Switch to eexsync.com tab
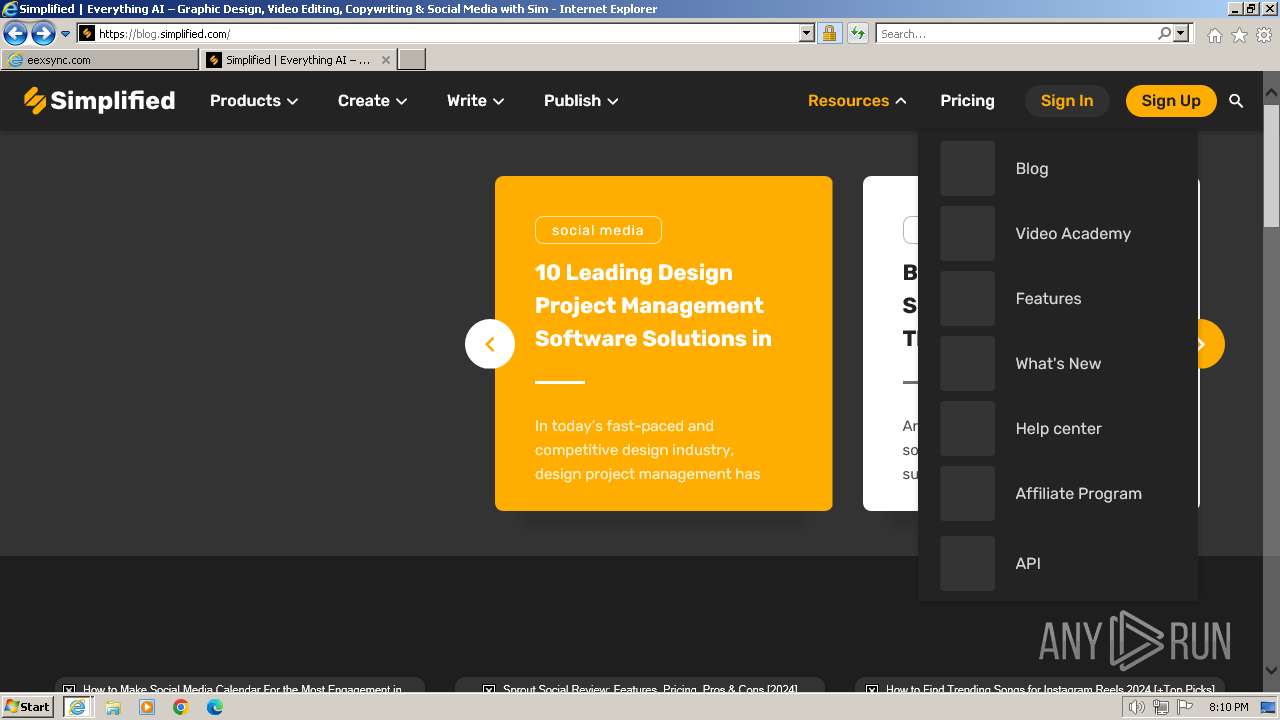The height and width of the screenshot is (720, 1280). click(x=100, y=60)
